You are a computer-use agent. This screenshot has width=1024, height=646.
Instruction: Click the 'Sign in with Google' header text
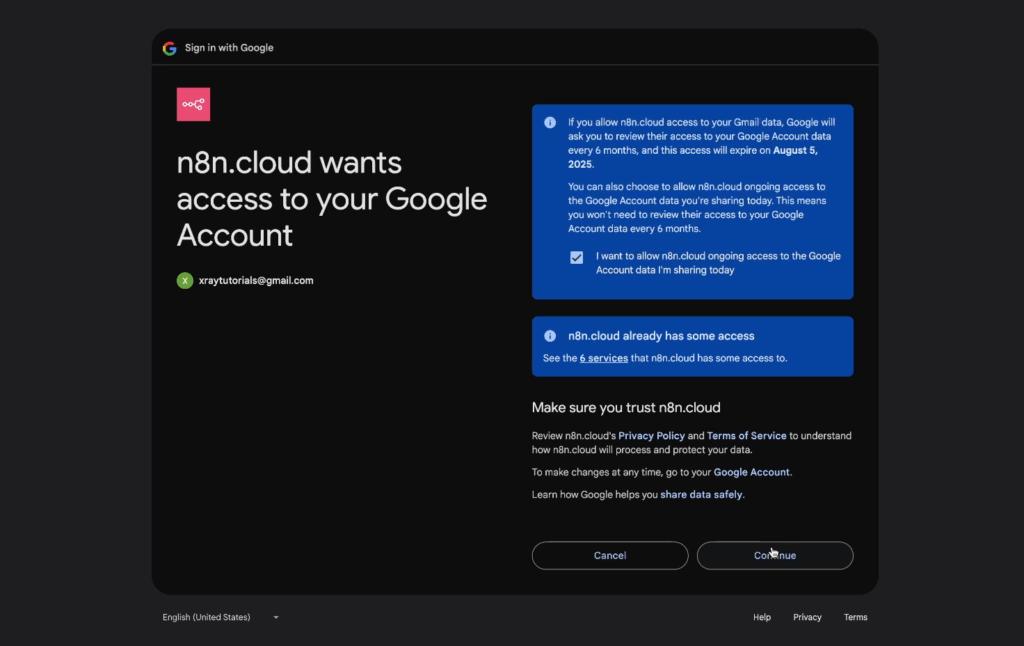click(229, 48)
